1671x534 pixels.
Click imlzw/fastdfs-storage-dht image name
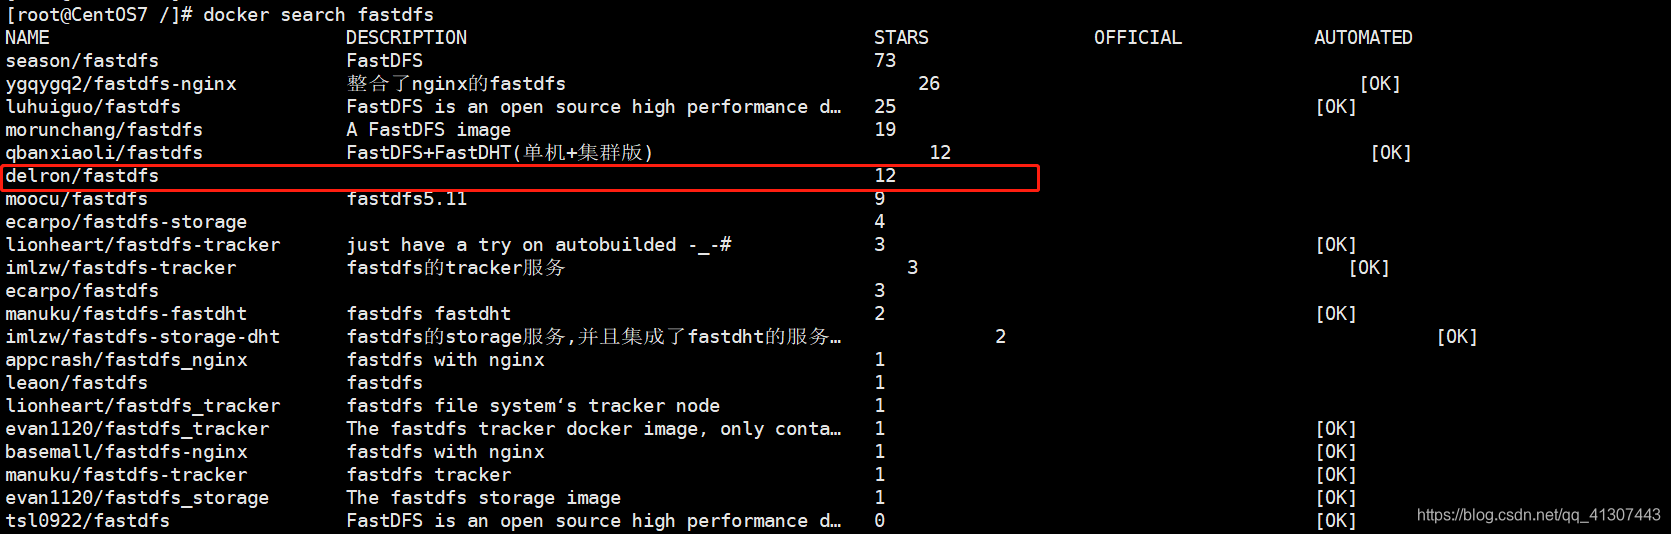pos(143,337)
